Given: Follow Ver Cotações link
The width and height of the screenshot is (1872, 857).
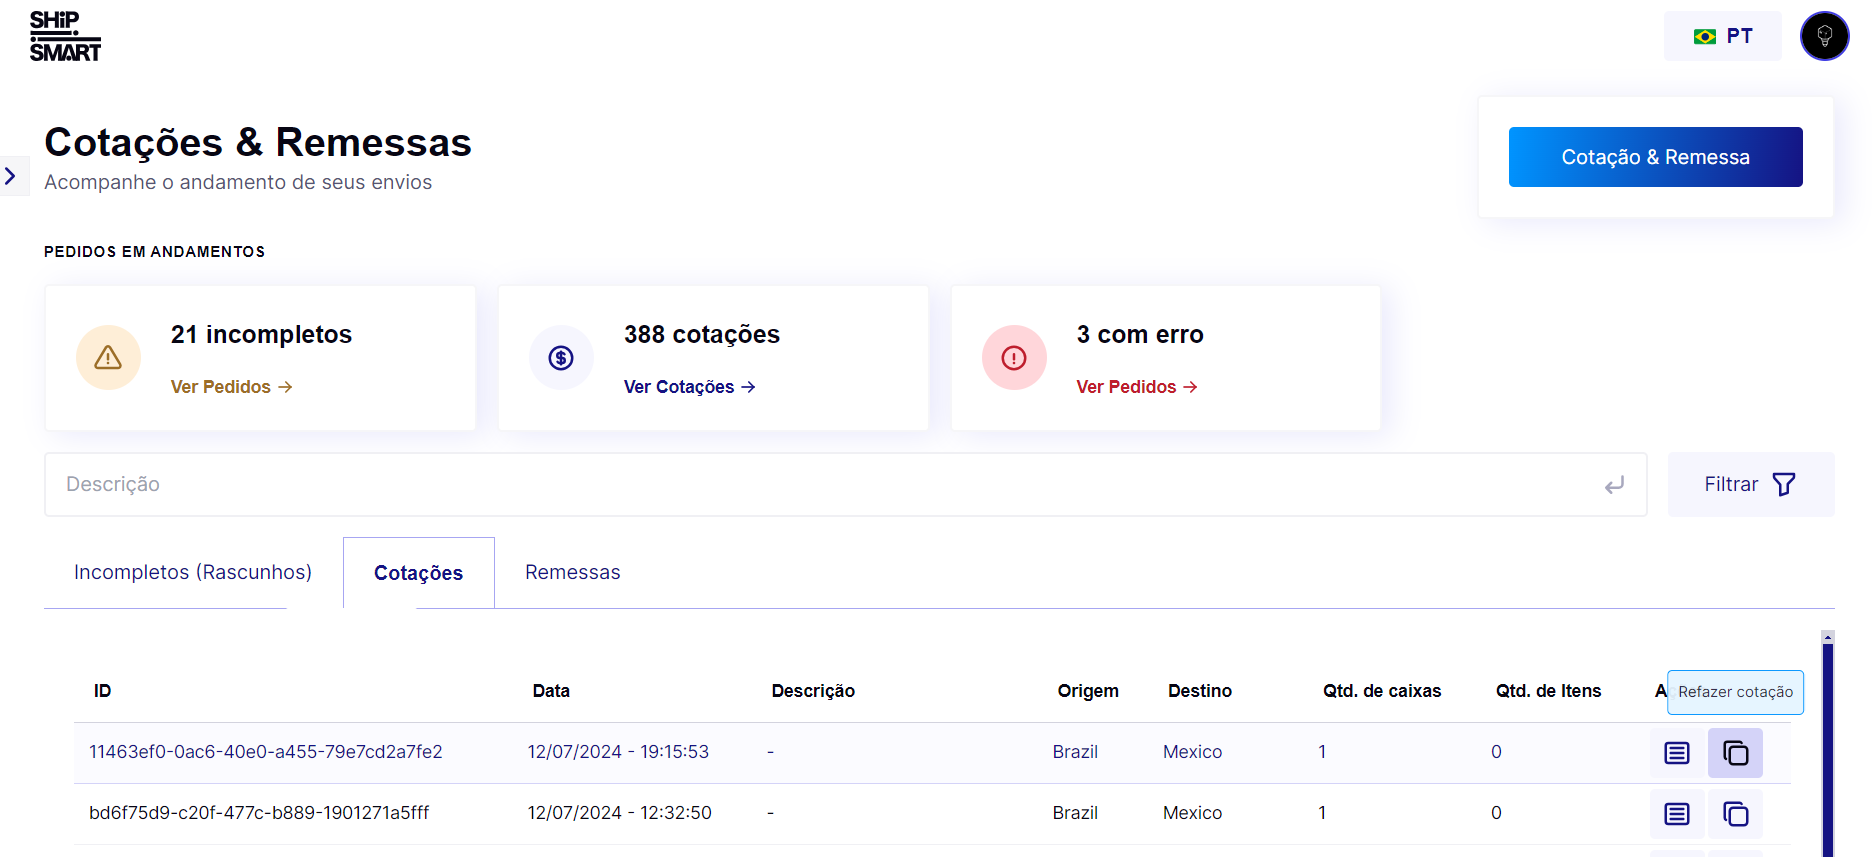Looking at the screenshot, I should pos(689,387).
